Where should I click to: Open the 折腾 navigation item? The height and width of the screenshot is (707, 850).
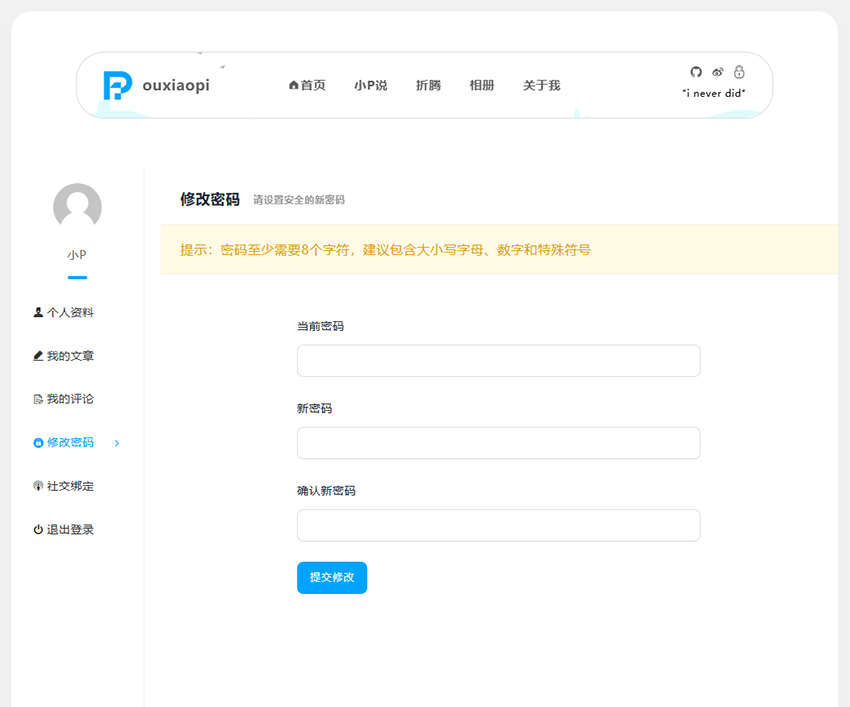[x=428, y=86]
